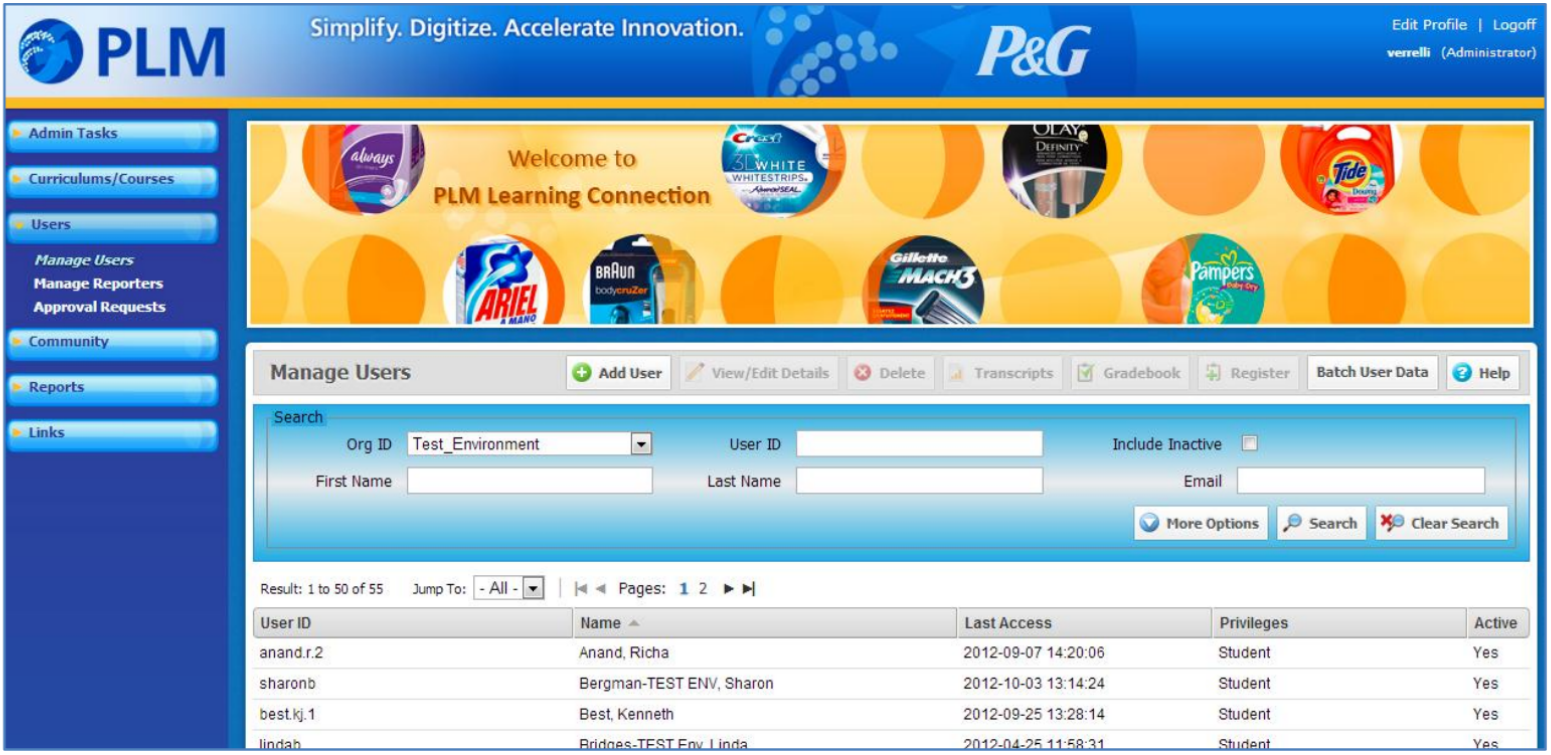
Task: Click the Batch User Data button
Action: (1372, 373)
